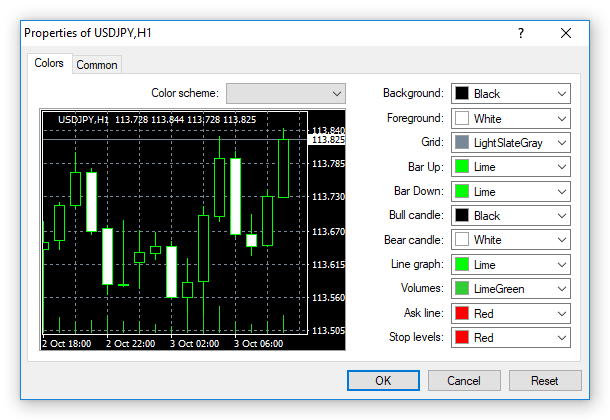Viewport: 610px width, 420px height.
Task: Click the 'Properties of USDJPY,H1' title
Action: [88, 33]
